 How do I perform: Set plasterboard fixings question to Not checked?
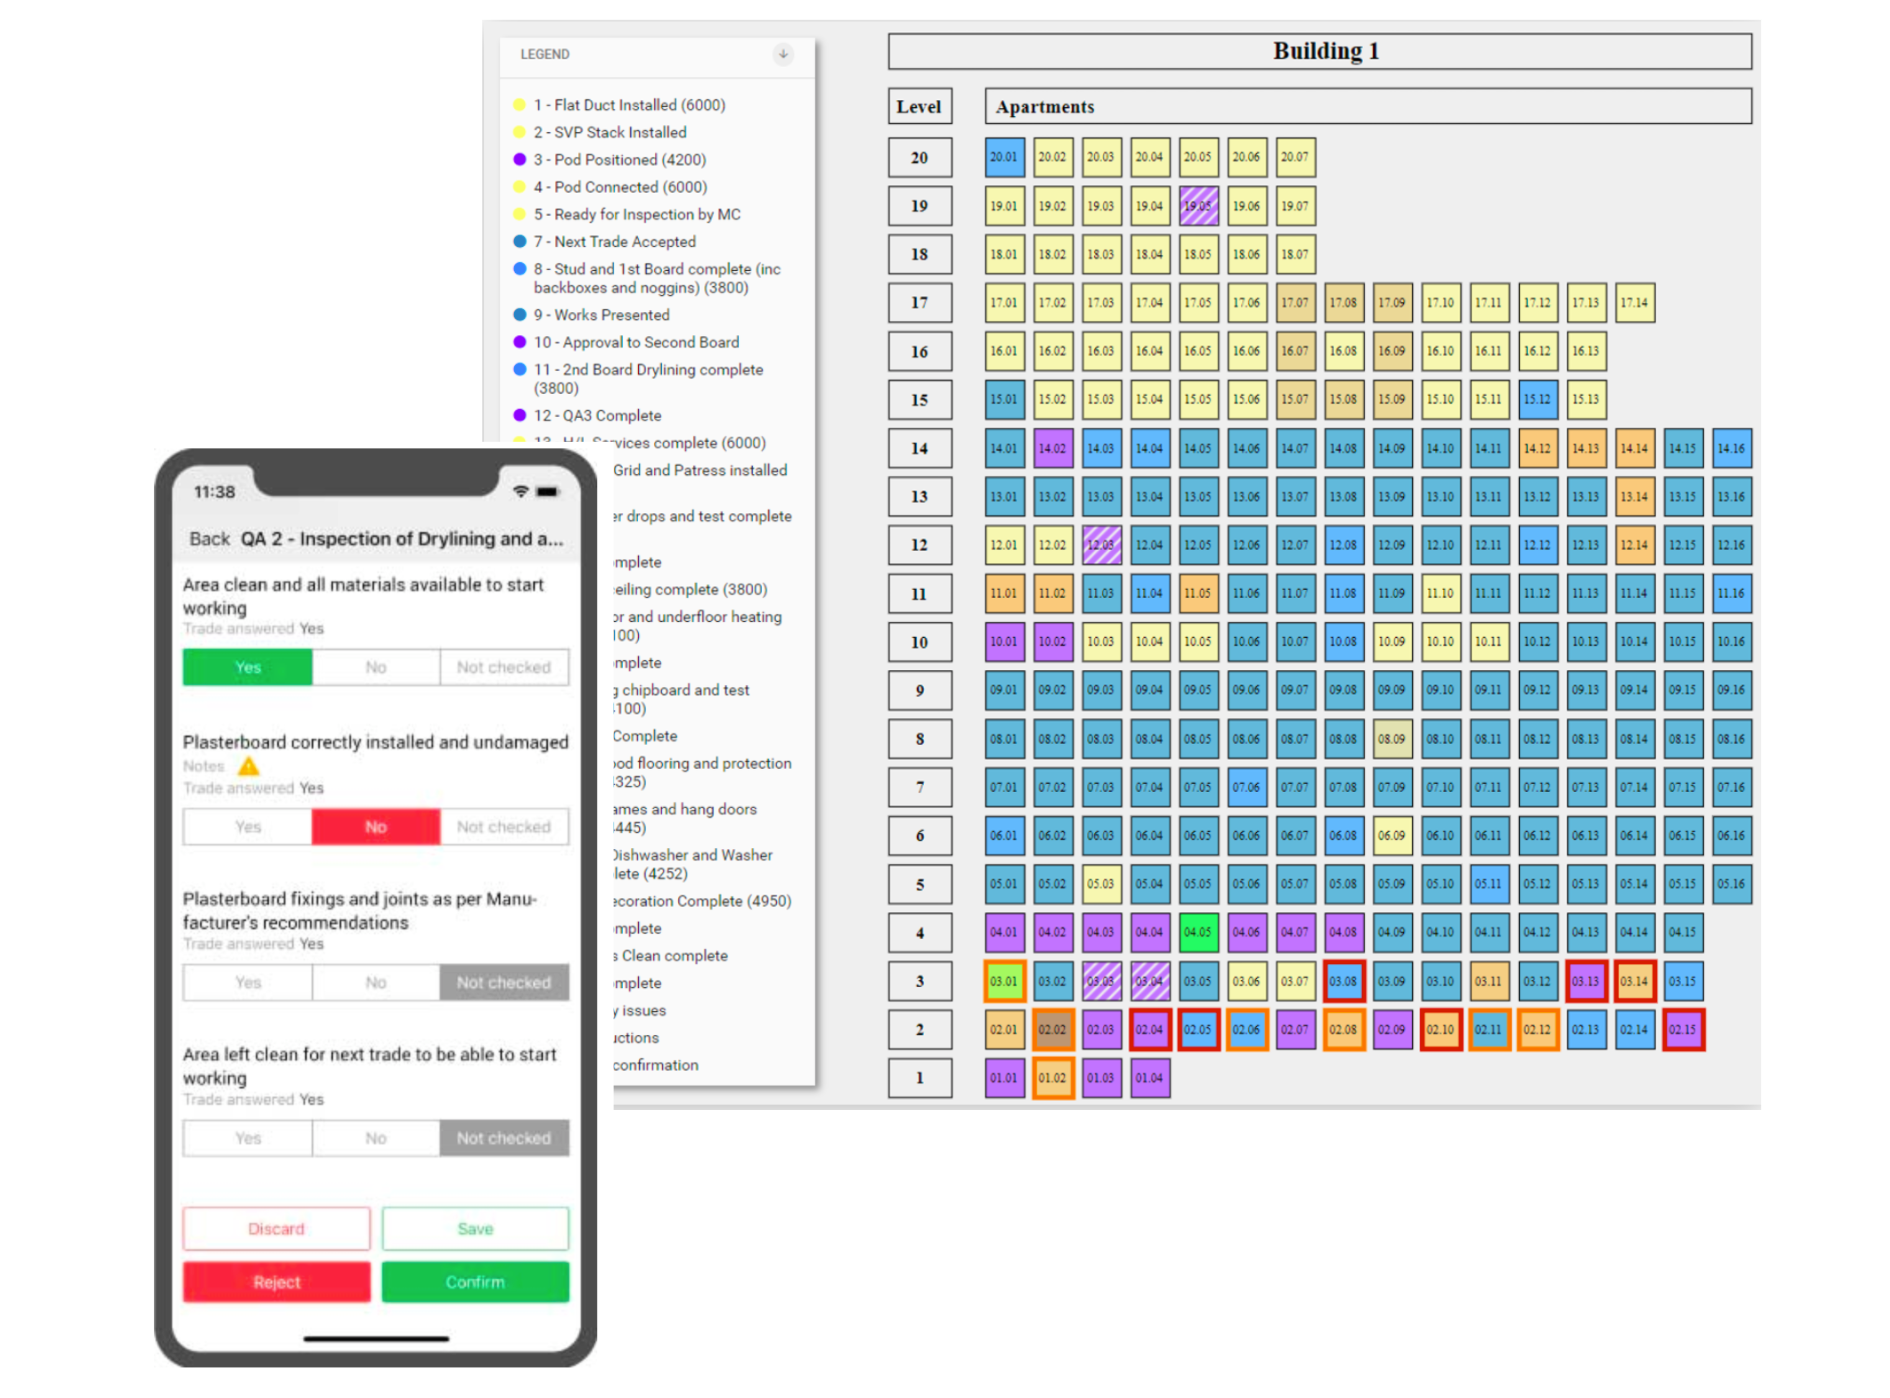tap(504, 982)
